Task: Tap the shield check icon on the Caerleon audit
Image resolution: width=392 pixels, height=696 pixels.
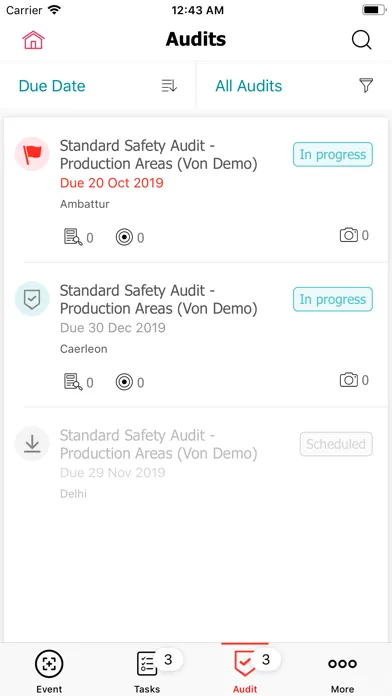Action: pos(32,299)
